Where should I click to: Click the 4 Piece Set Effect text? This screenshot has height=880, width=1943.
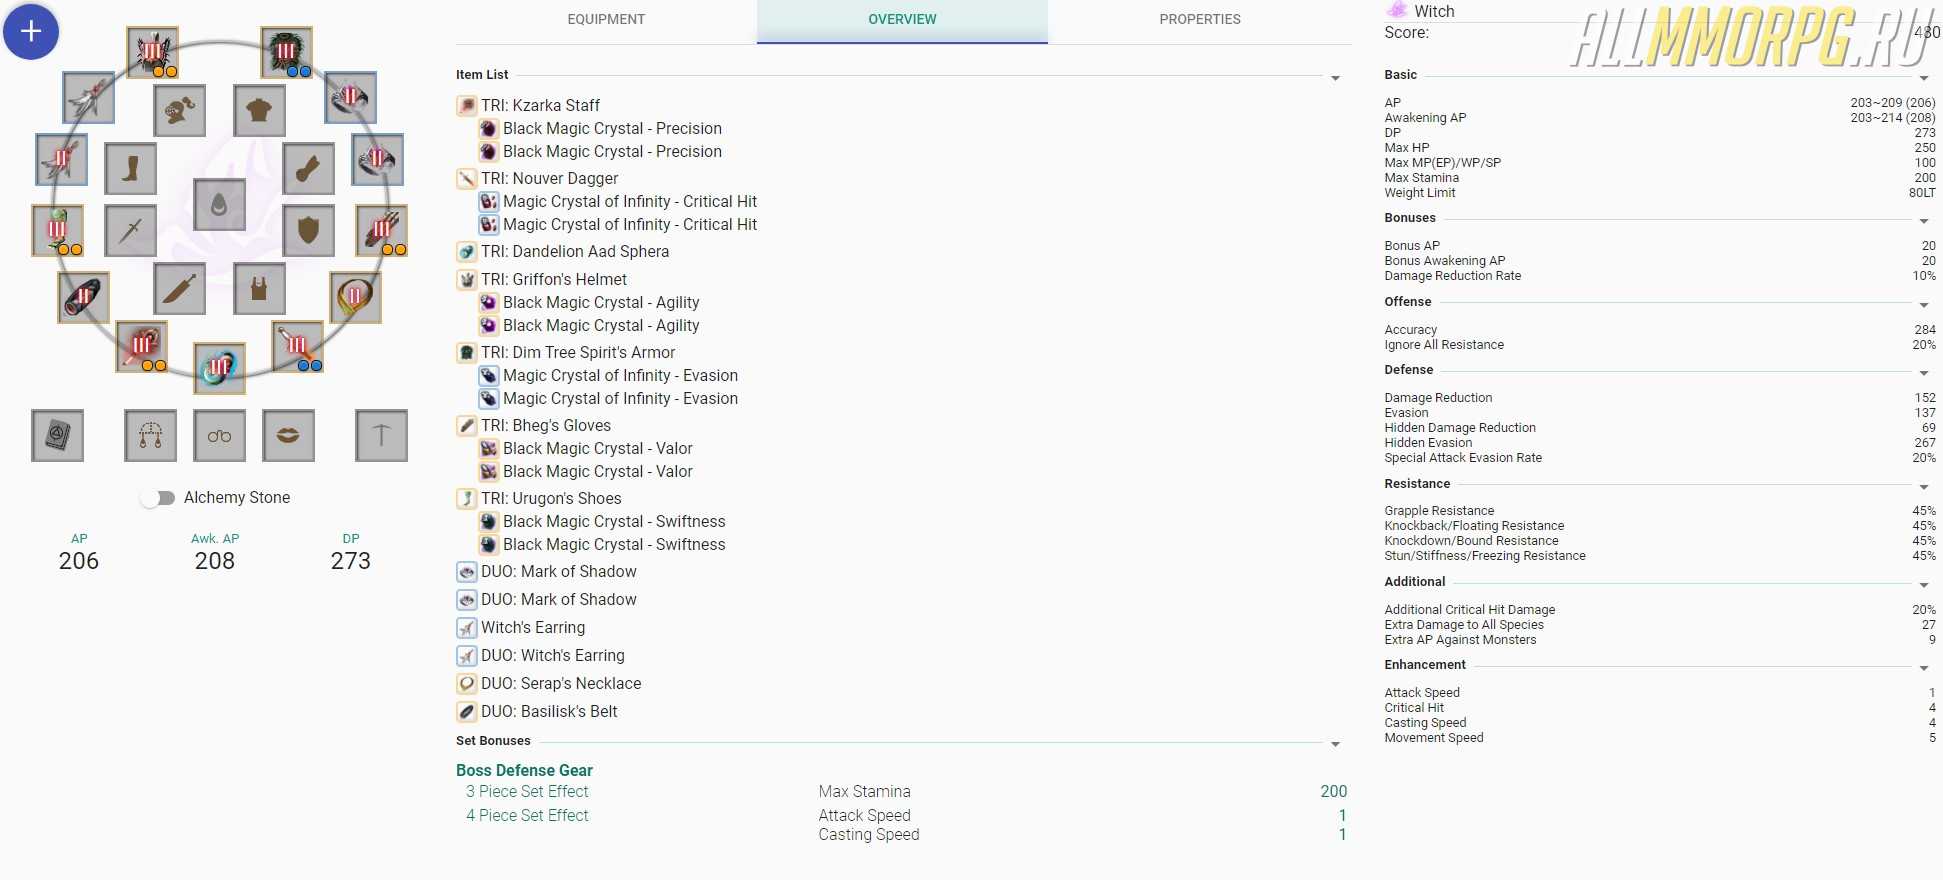[x=527, y=815]
